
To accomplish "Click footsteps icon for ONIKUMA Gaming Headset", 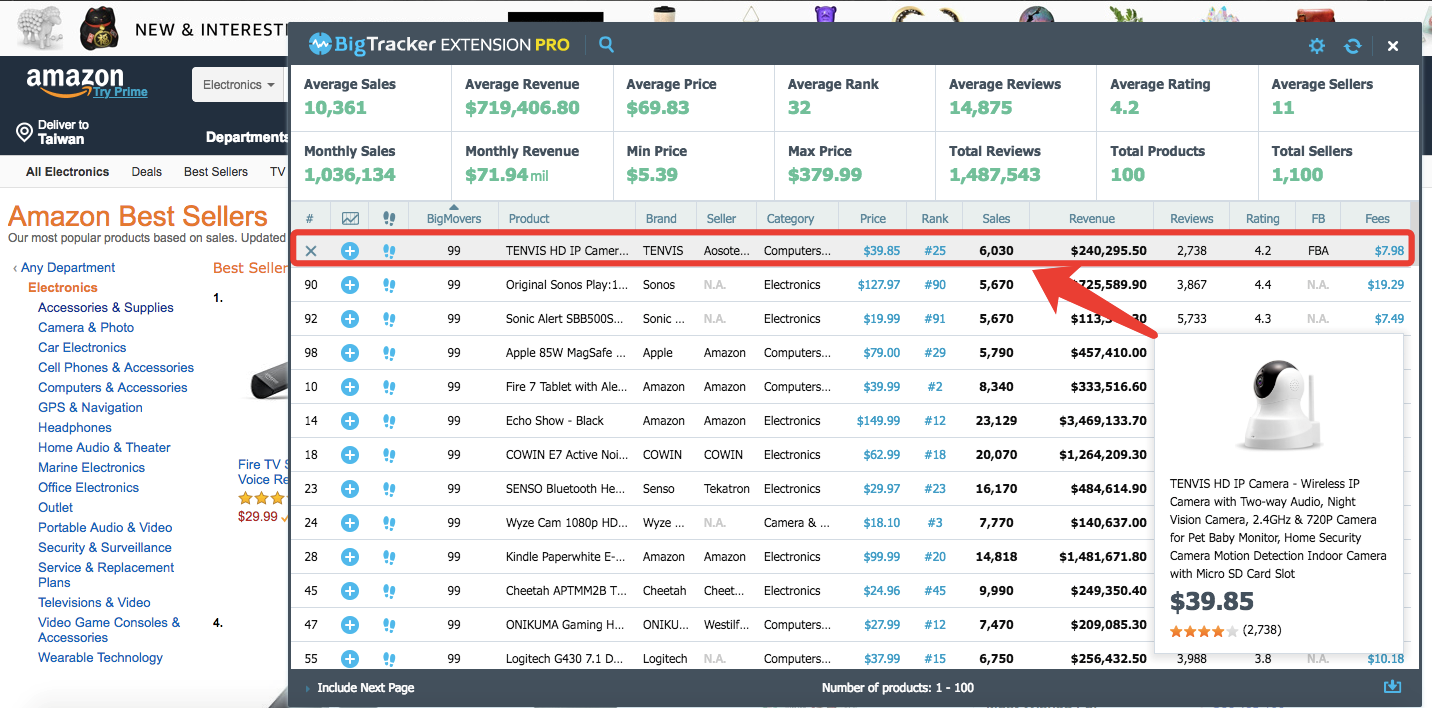I will 389,625.
